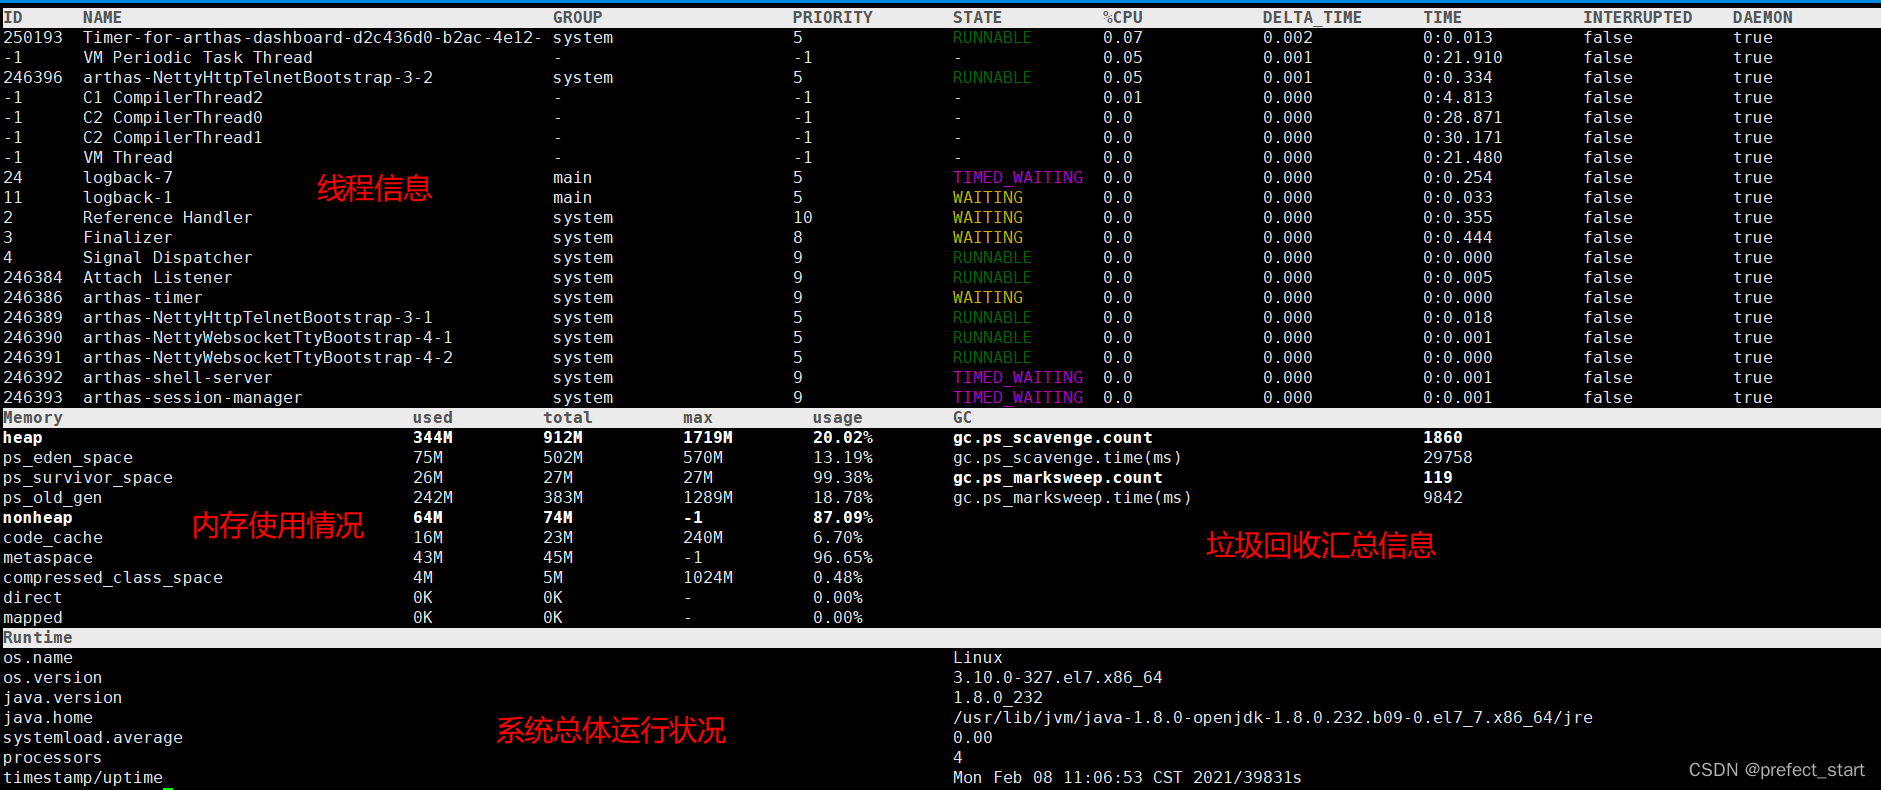Click the timestamp/uptime value
Screen dimensions: 1881x790
pos(1128,778)
